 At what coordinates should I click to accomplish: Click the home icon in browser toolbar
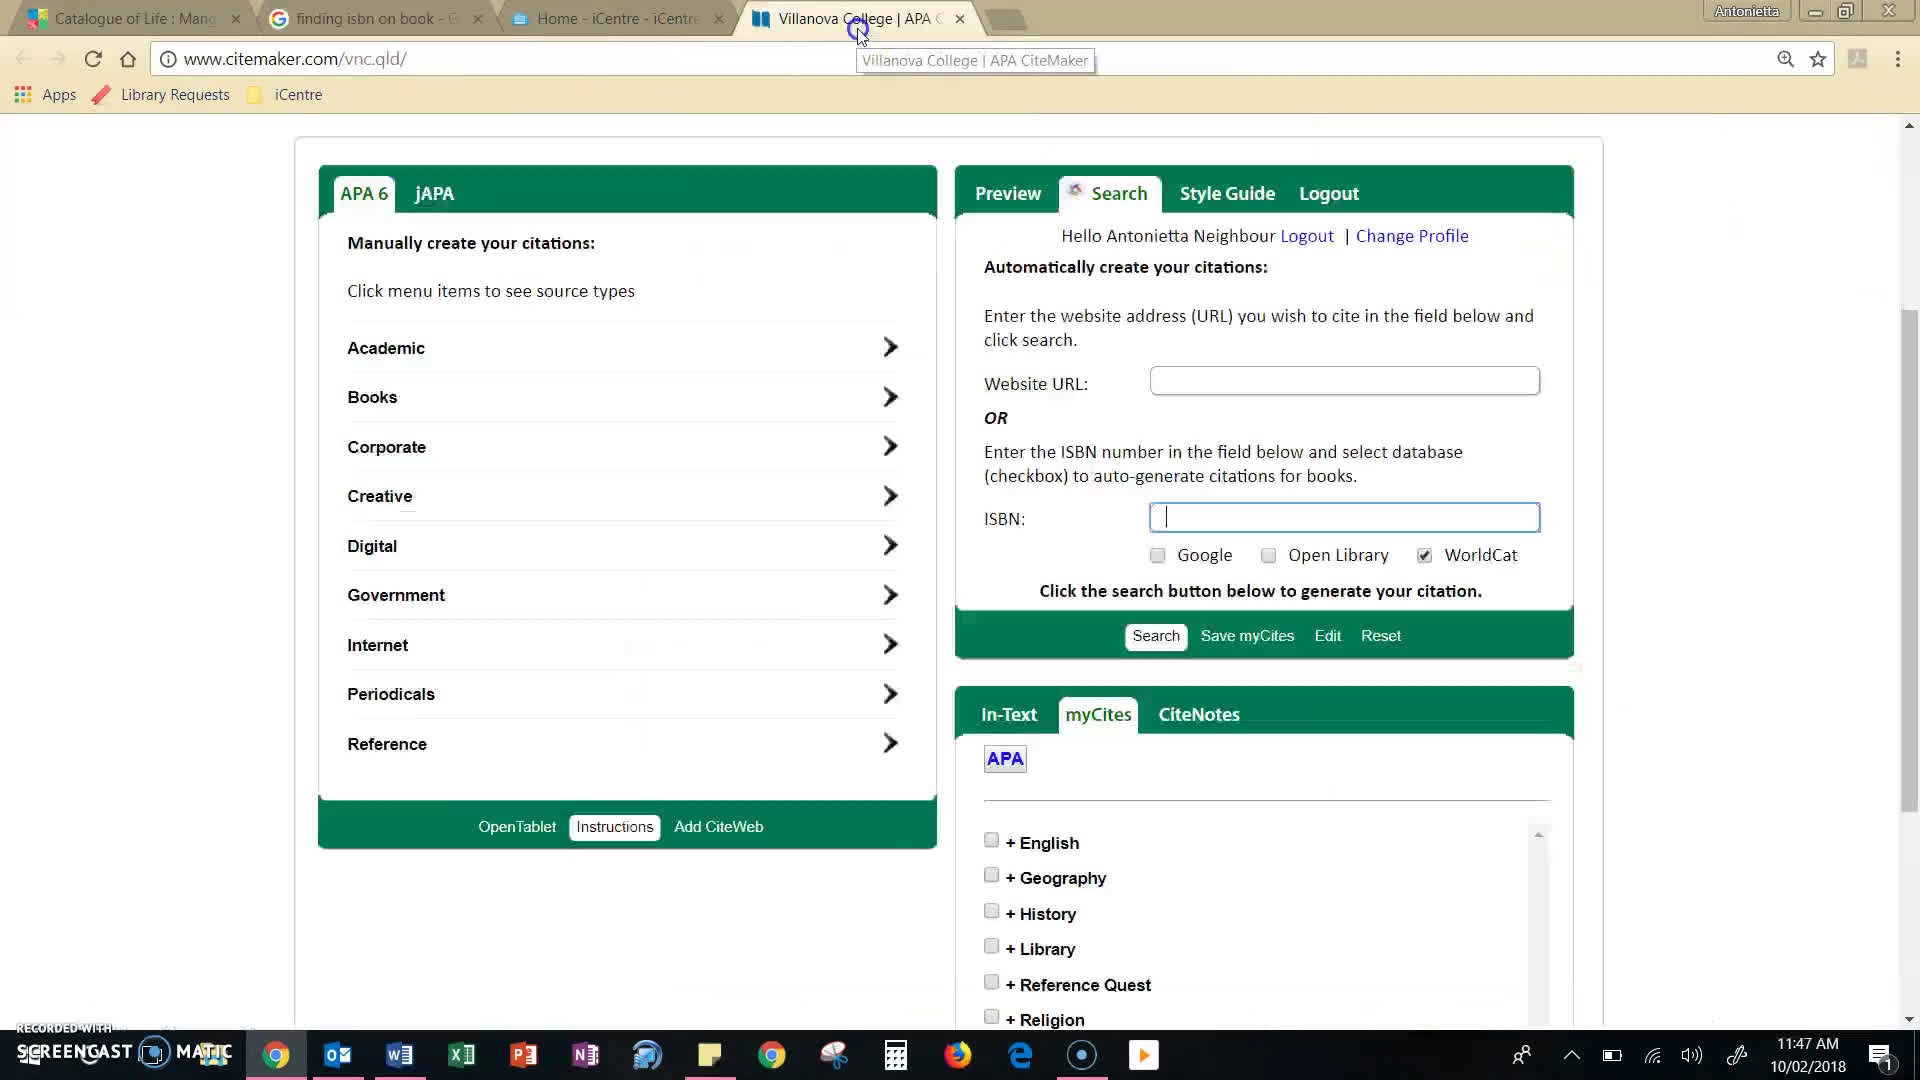127,59
